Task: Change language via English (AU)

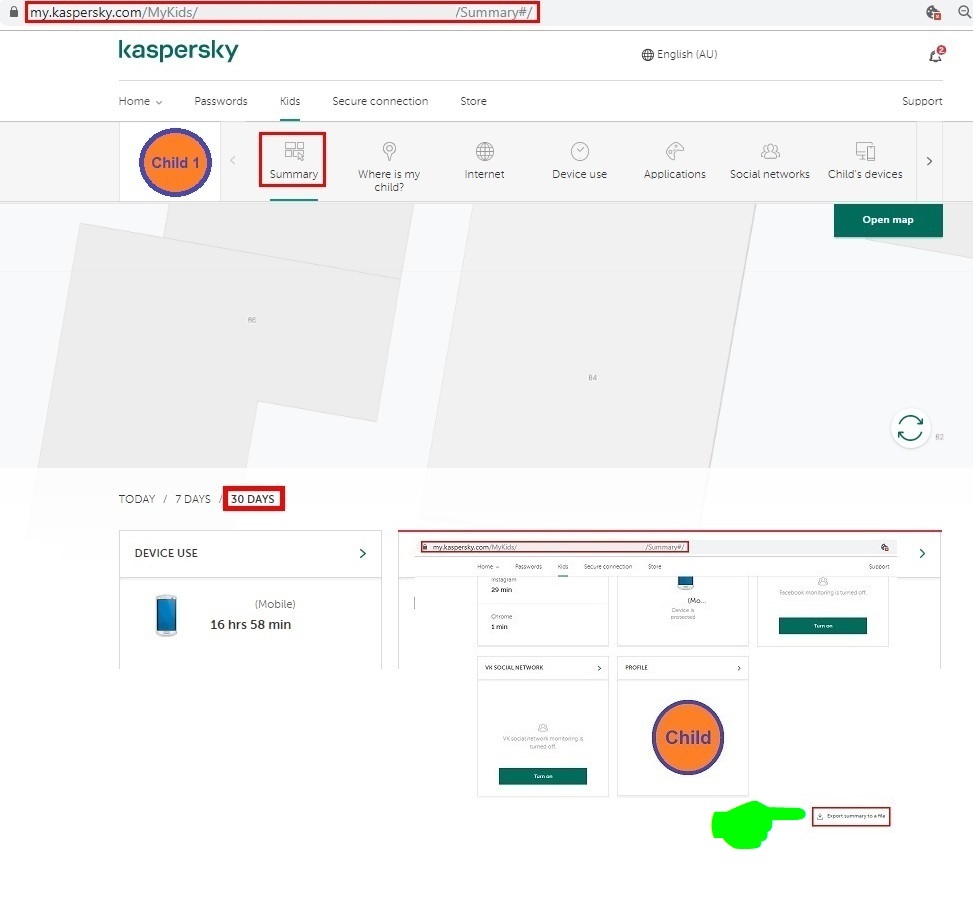Action: coord(687,55)
